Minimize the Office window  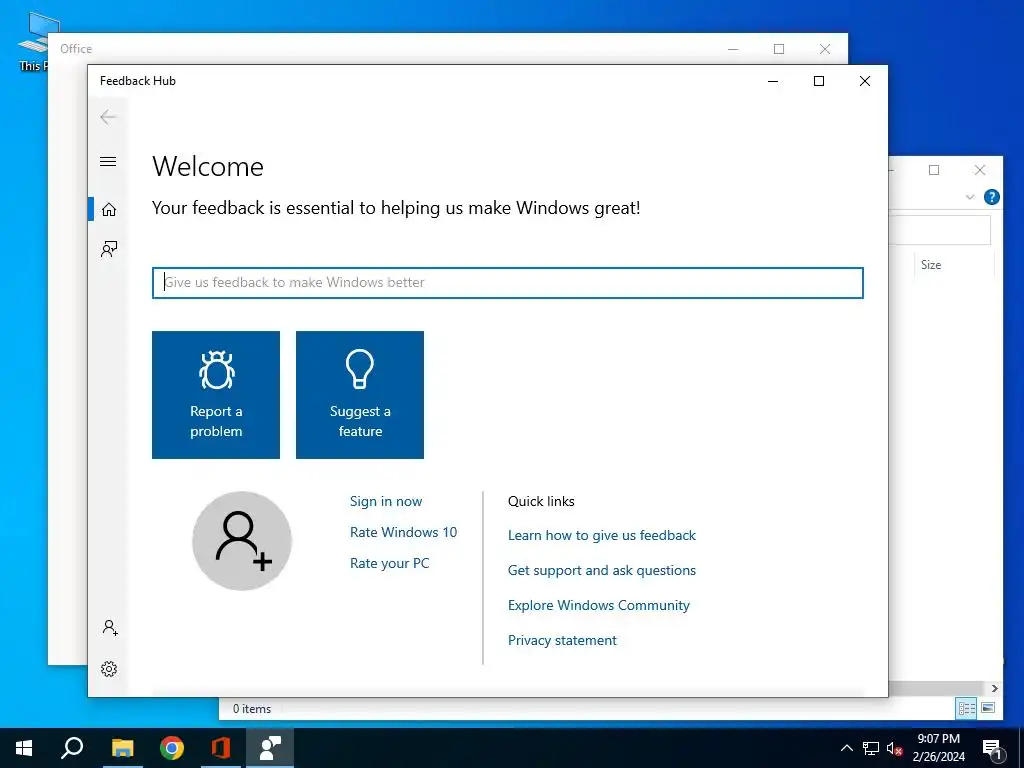coord(733,49)
